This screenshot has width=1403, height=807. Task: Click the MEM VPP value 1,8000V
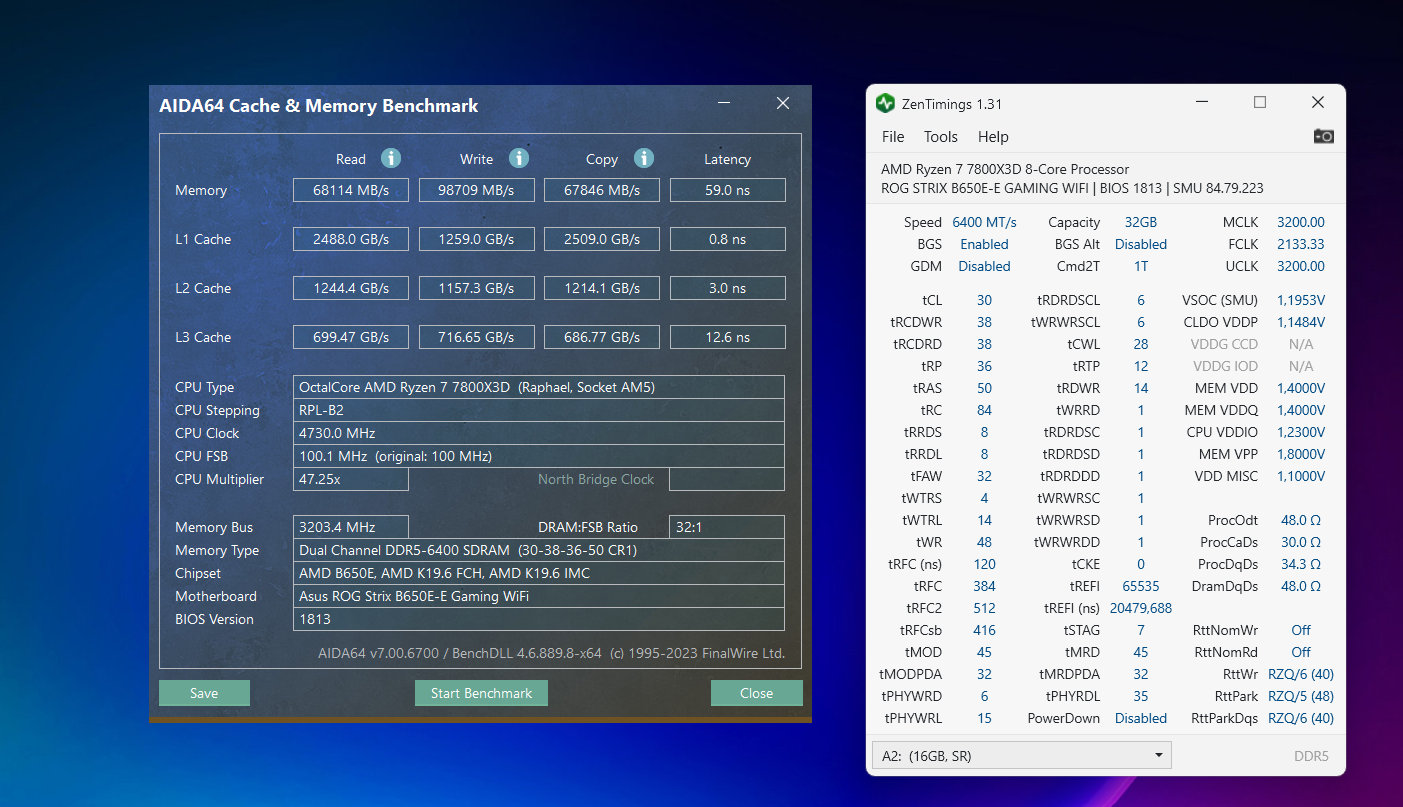coord(1300,454)
